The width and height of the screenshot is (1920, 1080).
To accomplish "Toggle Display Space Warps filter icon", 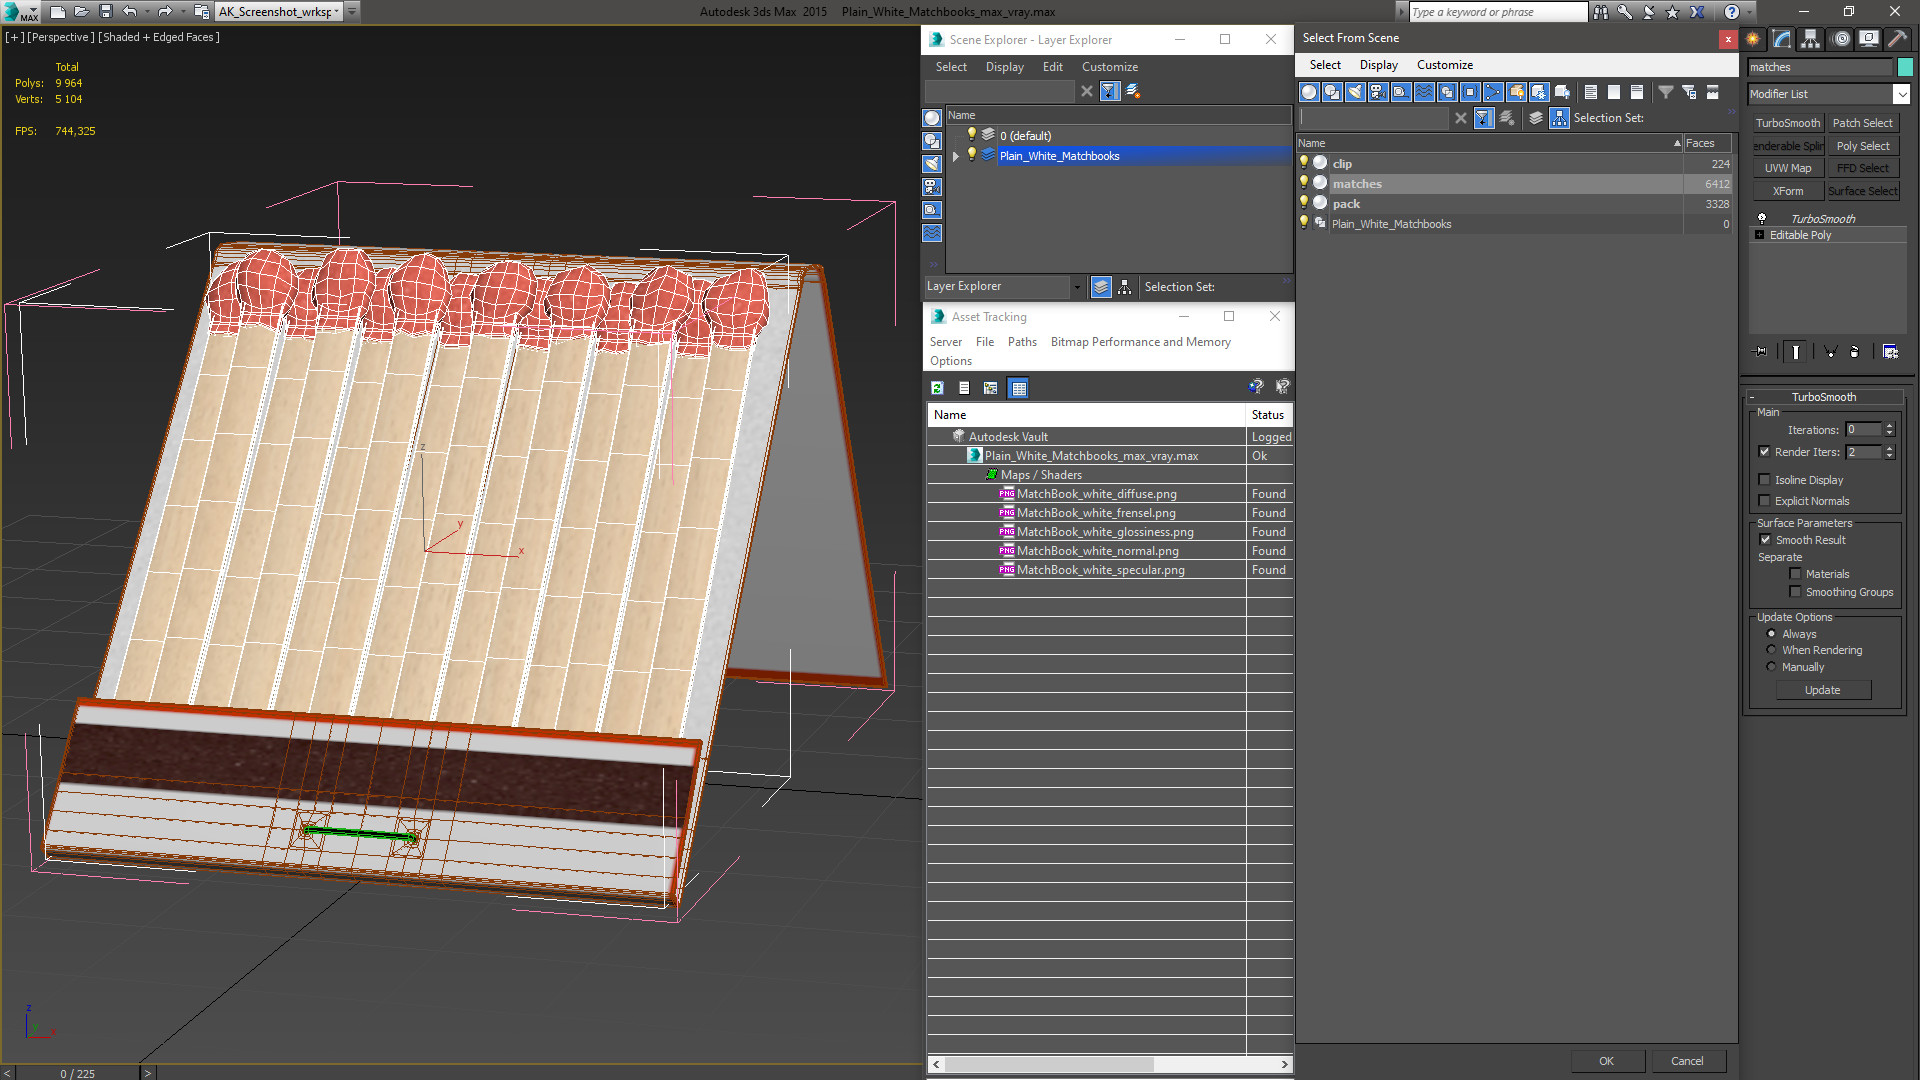I will pos(1424,92).
